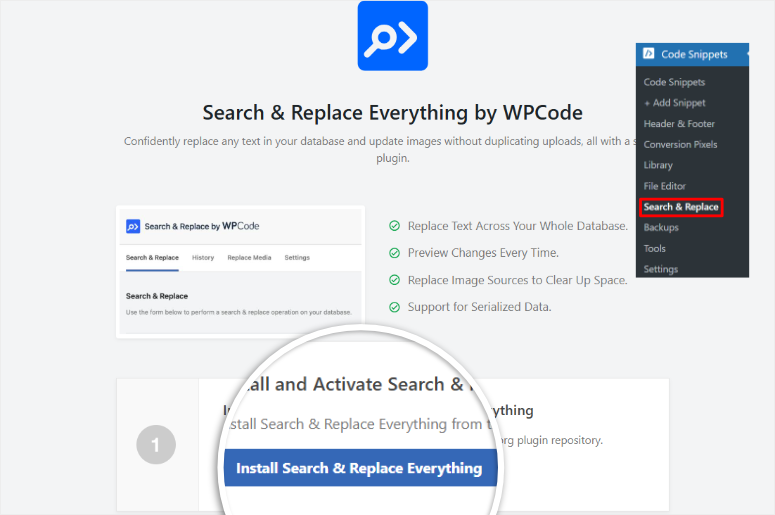Click Code Snippets top-level sidebar header
Screen dimensions: 775x515
tap(692, 54)
